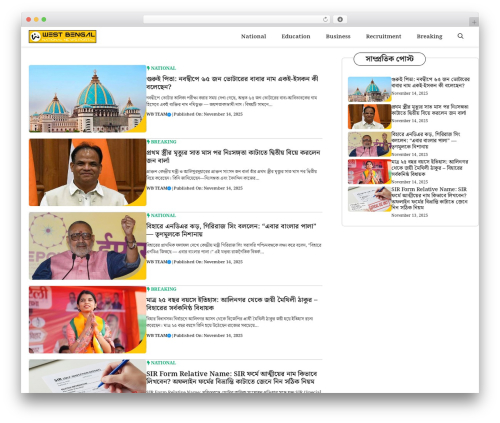Open the man in white kurta article thumbnail

tap(87, 172)
